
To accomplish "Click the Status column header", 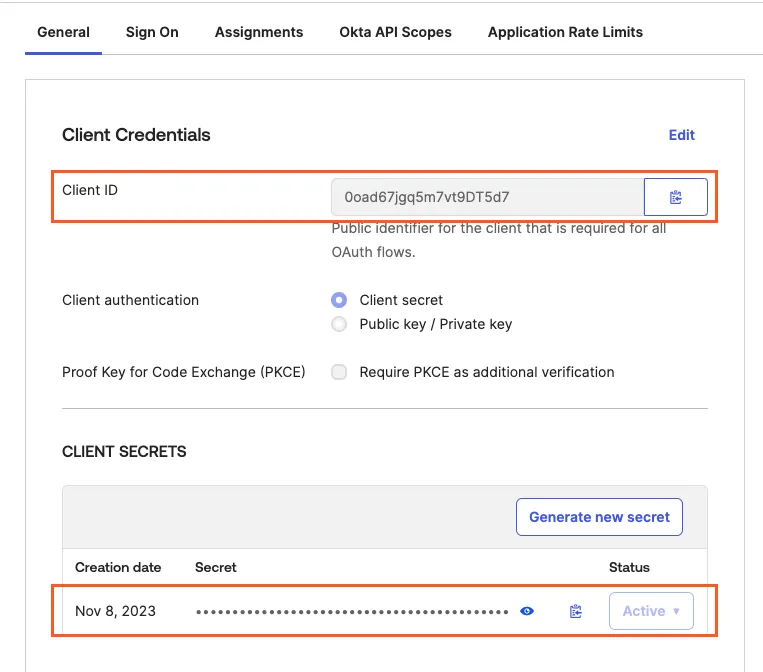I will point(629,567).
